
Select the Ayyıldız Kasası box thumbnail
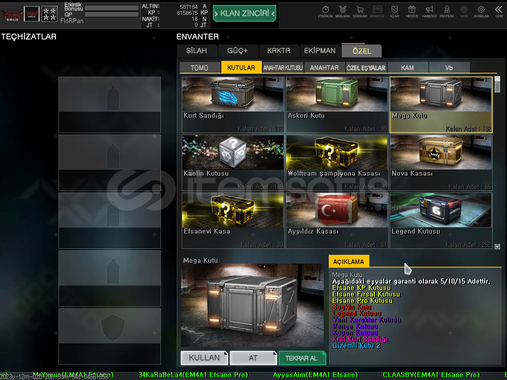(x=337, y=220)
